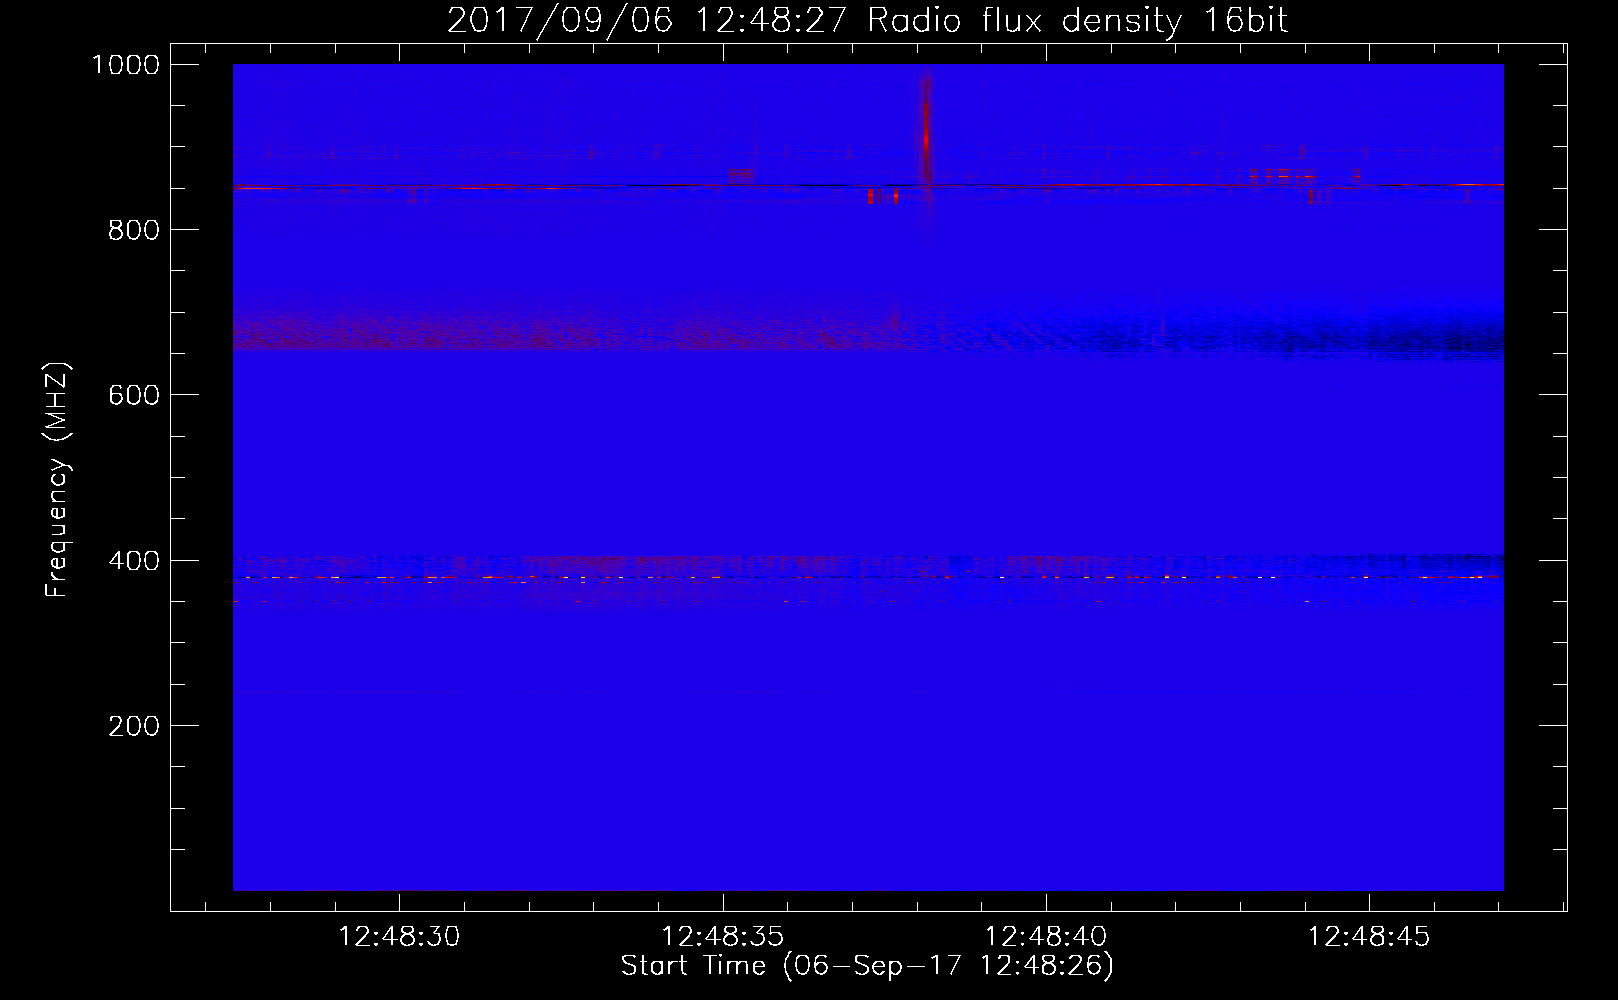Select the '800' frequency axis label
This screenshot has width=1618, height=1000.
pos(134,230)
